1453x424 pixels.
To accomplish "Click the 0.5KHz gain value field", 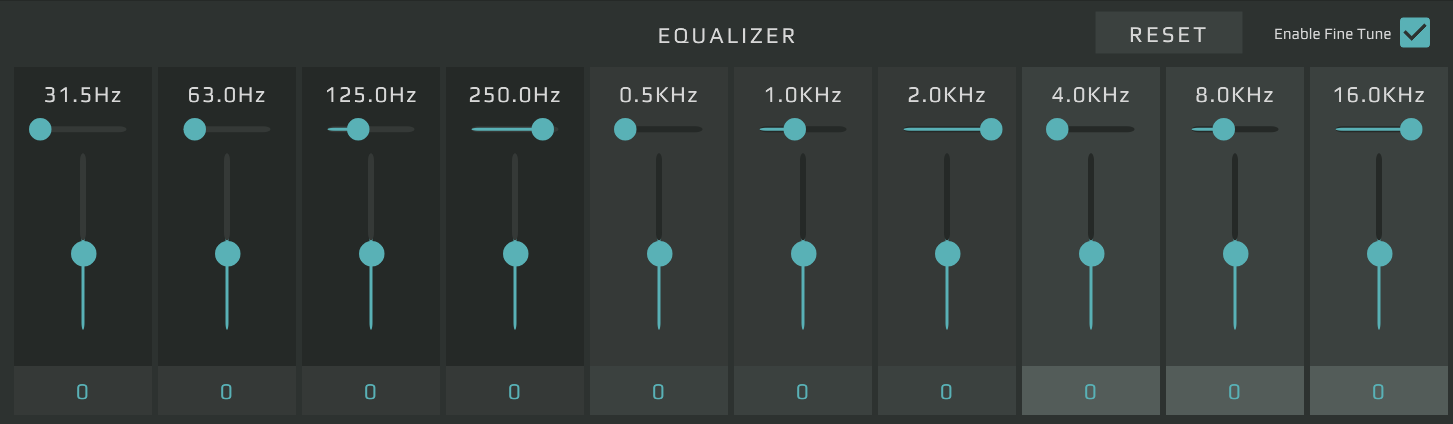I will click(x=659, y=391).
